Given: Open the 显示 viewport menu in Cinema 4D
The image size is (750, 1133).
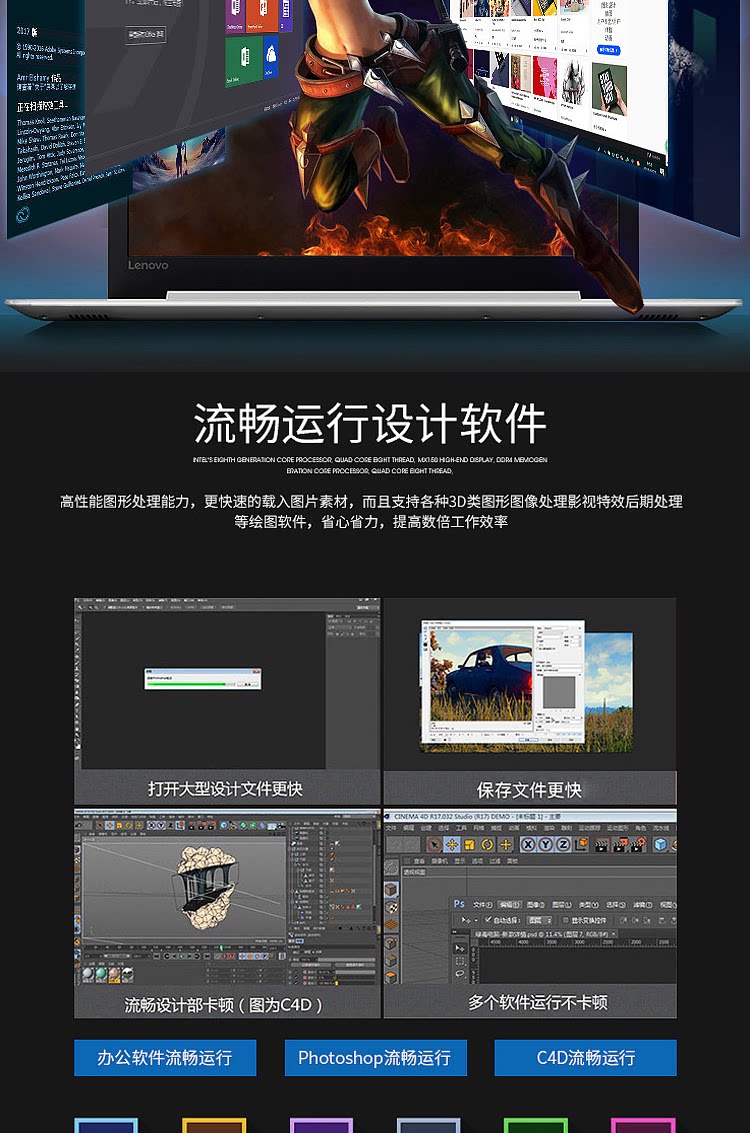Looking at the screenshot, I should [459, 861].
